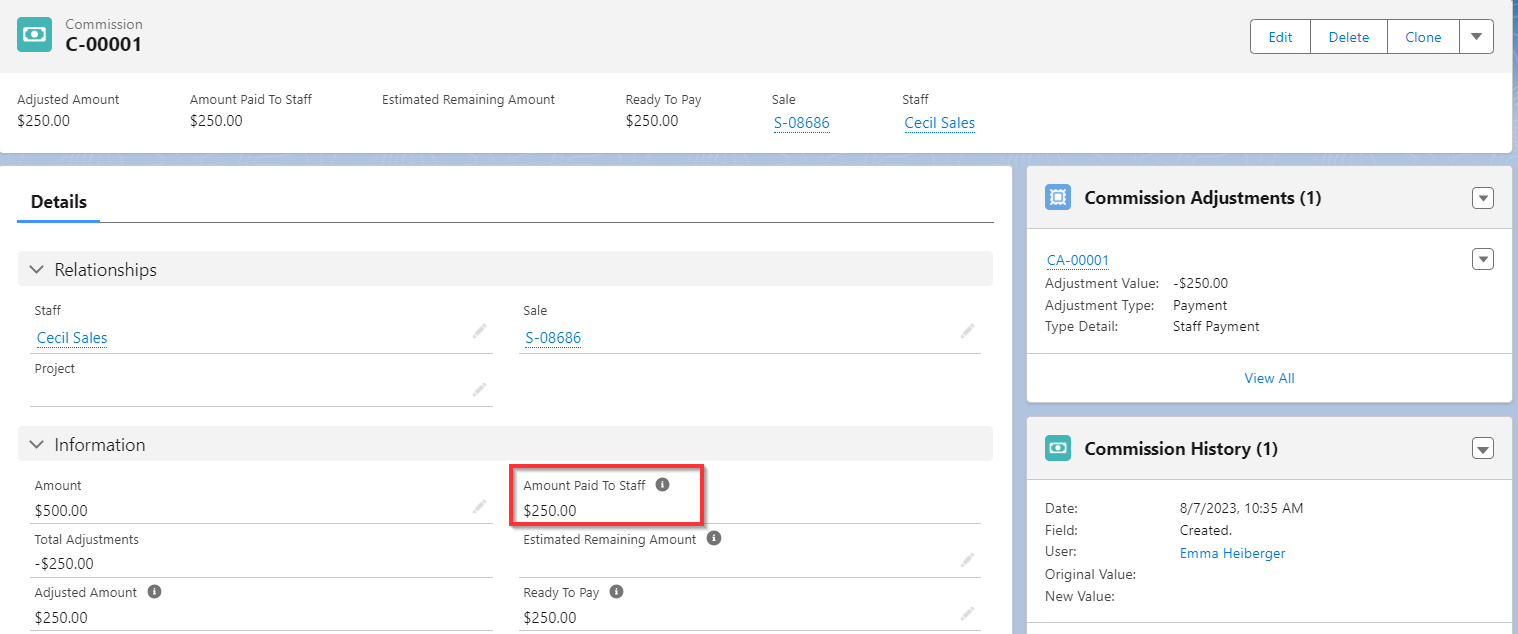1518x634 pixels.
Task: Click the Commission record icon in the header
Action: click(34, 34)
